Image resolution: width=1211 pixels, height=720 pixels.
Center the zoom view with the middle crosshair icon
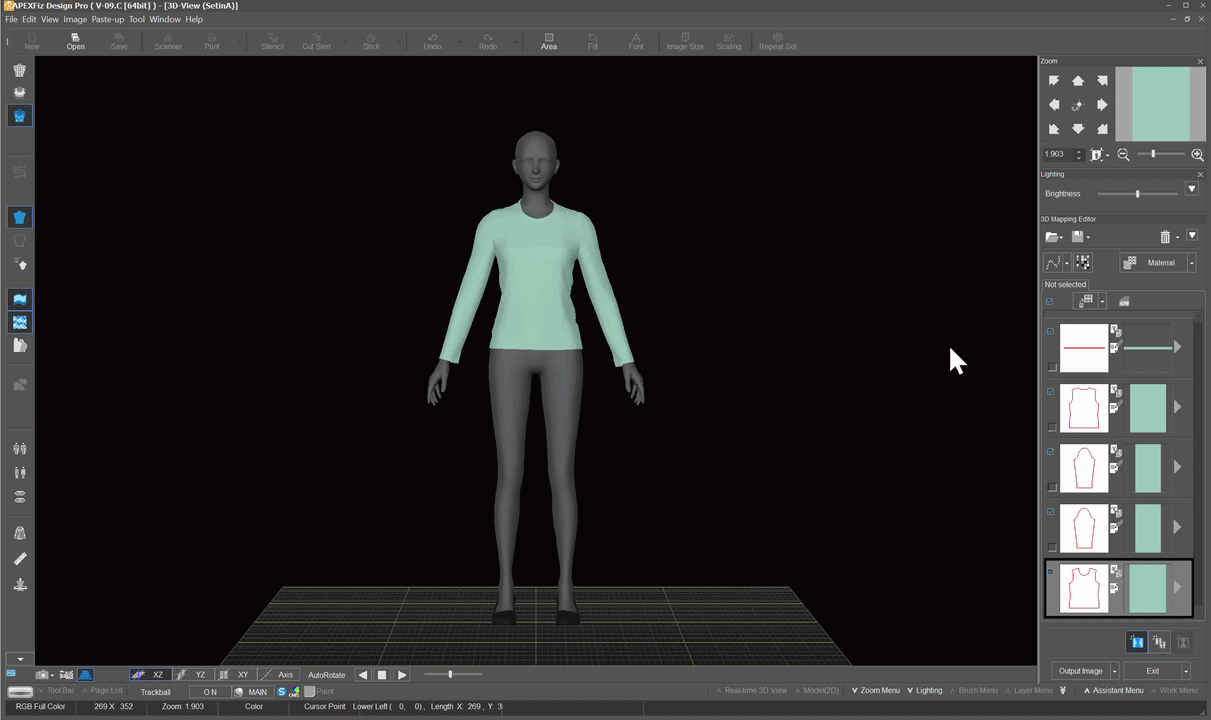(x=1077, y=105)
